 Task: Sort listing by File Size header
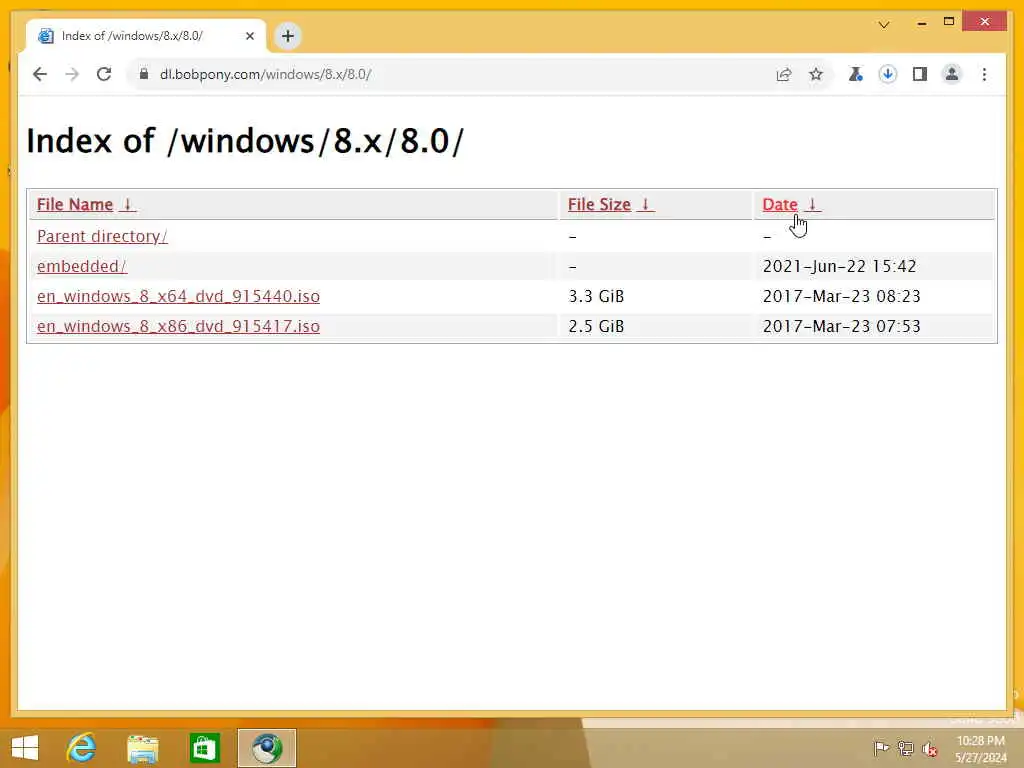[x=599, y=204]
